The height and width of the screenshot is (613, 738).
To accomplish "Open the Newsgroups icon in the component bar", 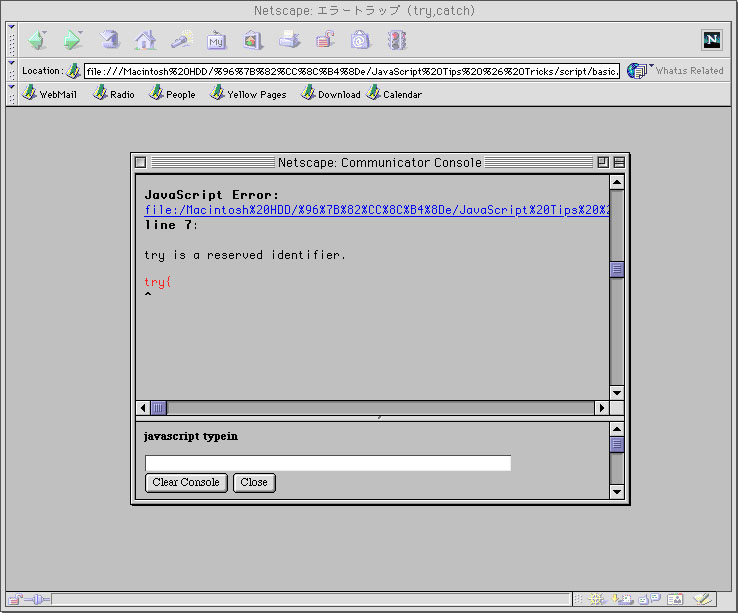I will 650,599.
